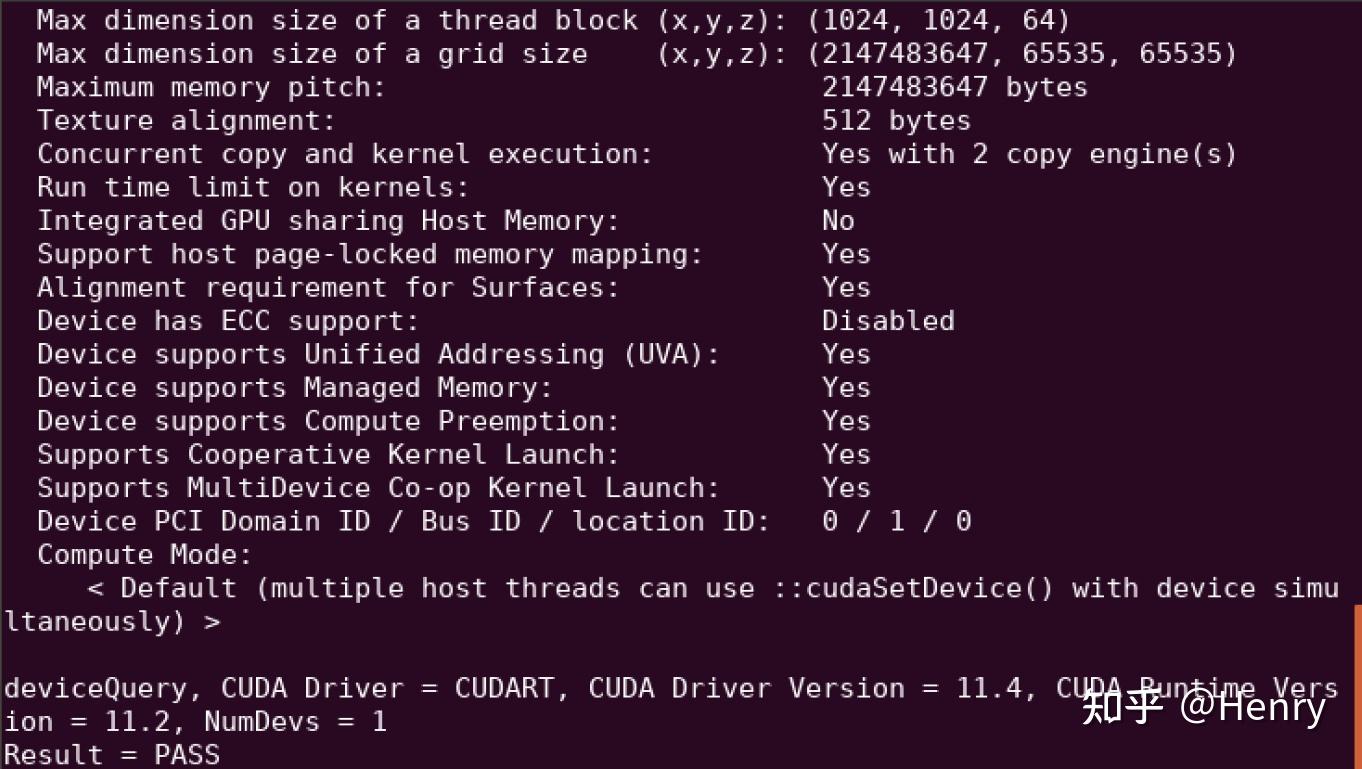Click 'Run time limit on kernels:' label
Screen dimensions: 1362x769
[253, 187]
